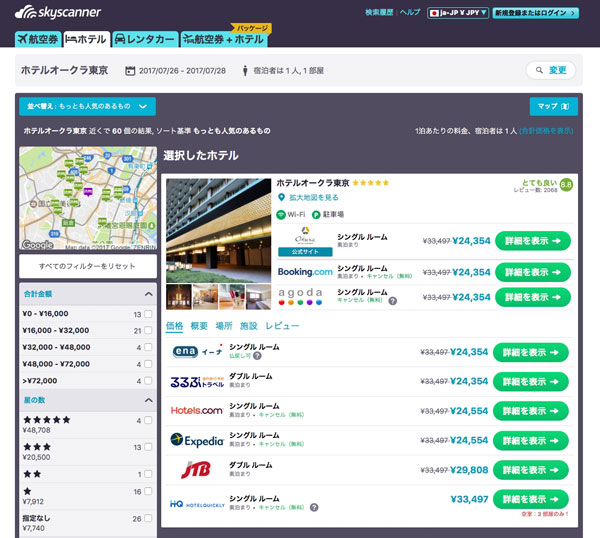The height and width of the screenshot is (538, 600).
Task: Show details for JTB offer
Action: tap(531, 470)
